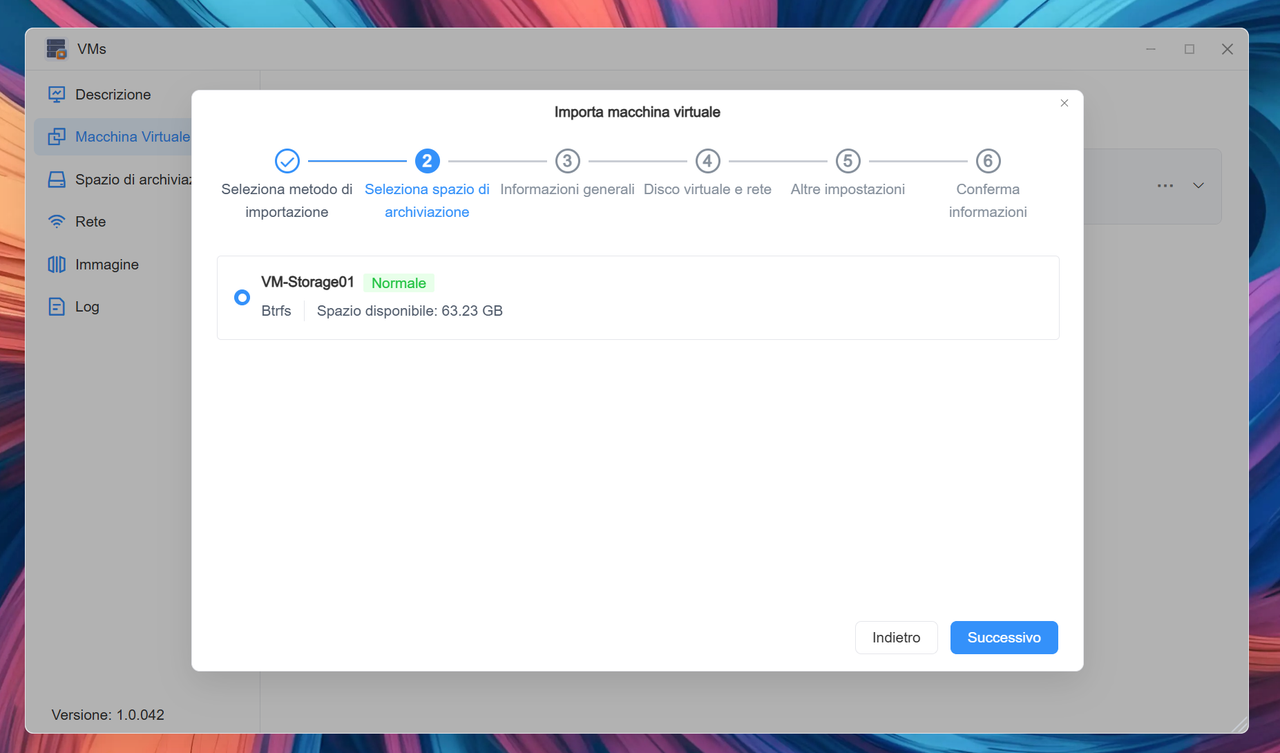Maximize the VMs window
Viewport: 1280px width, 753px height.
pyautogui.click(x=1189, y=49)
